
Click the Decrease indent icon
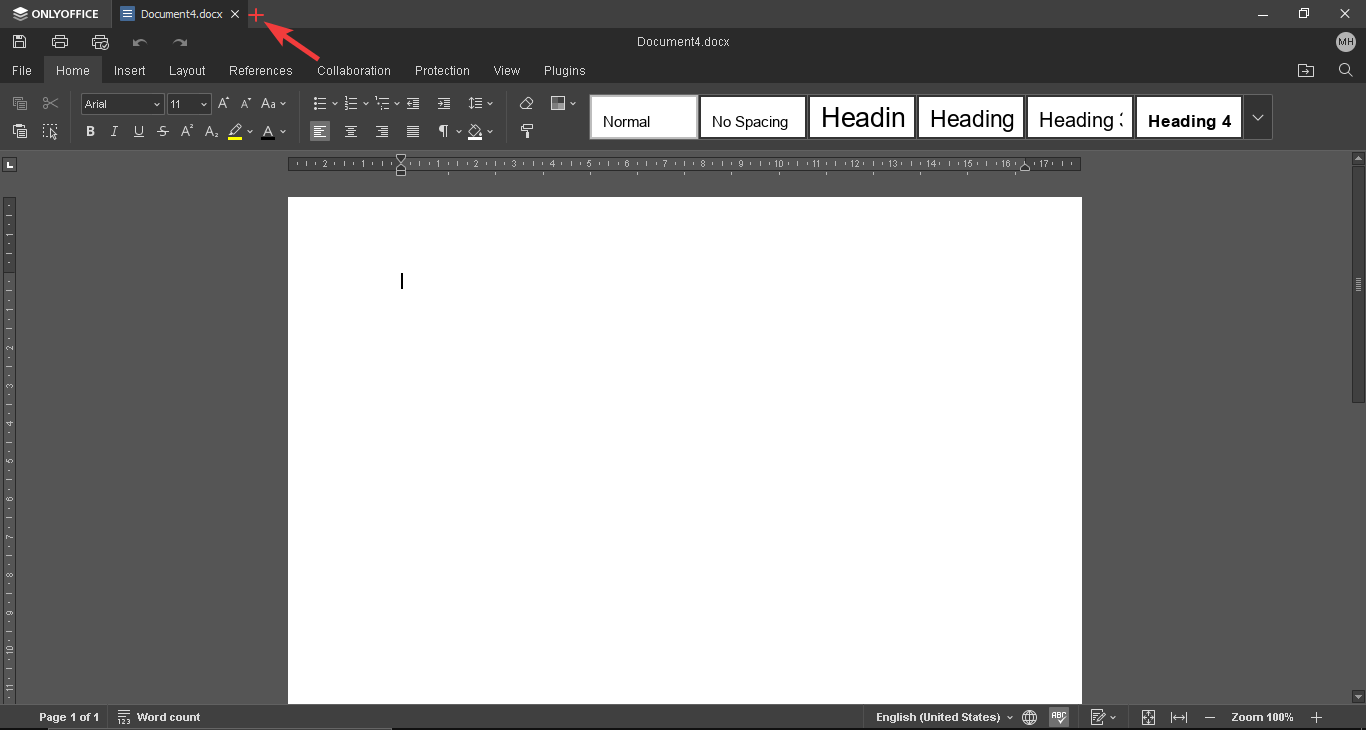(413, 103)
